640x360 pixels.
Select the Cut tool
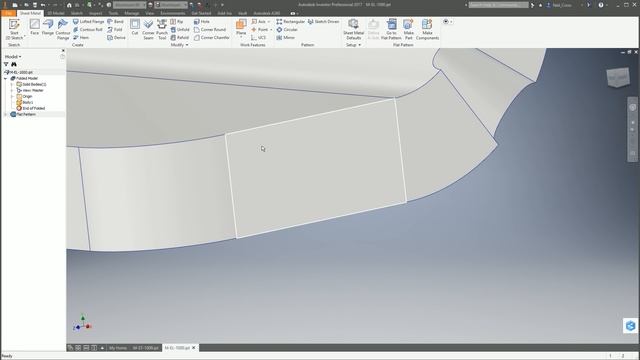pos(135,27)
